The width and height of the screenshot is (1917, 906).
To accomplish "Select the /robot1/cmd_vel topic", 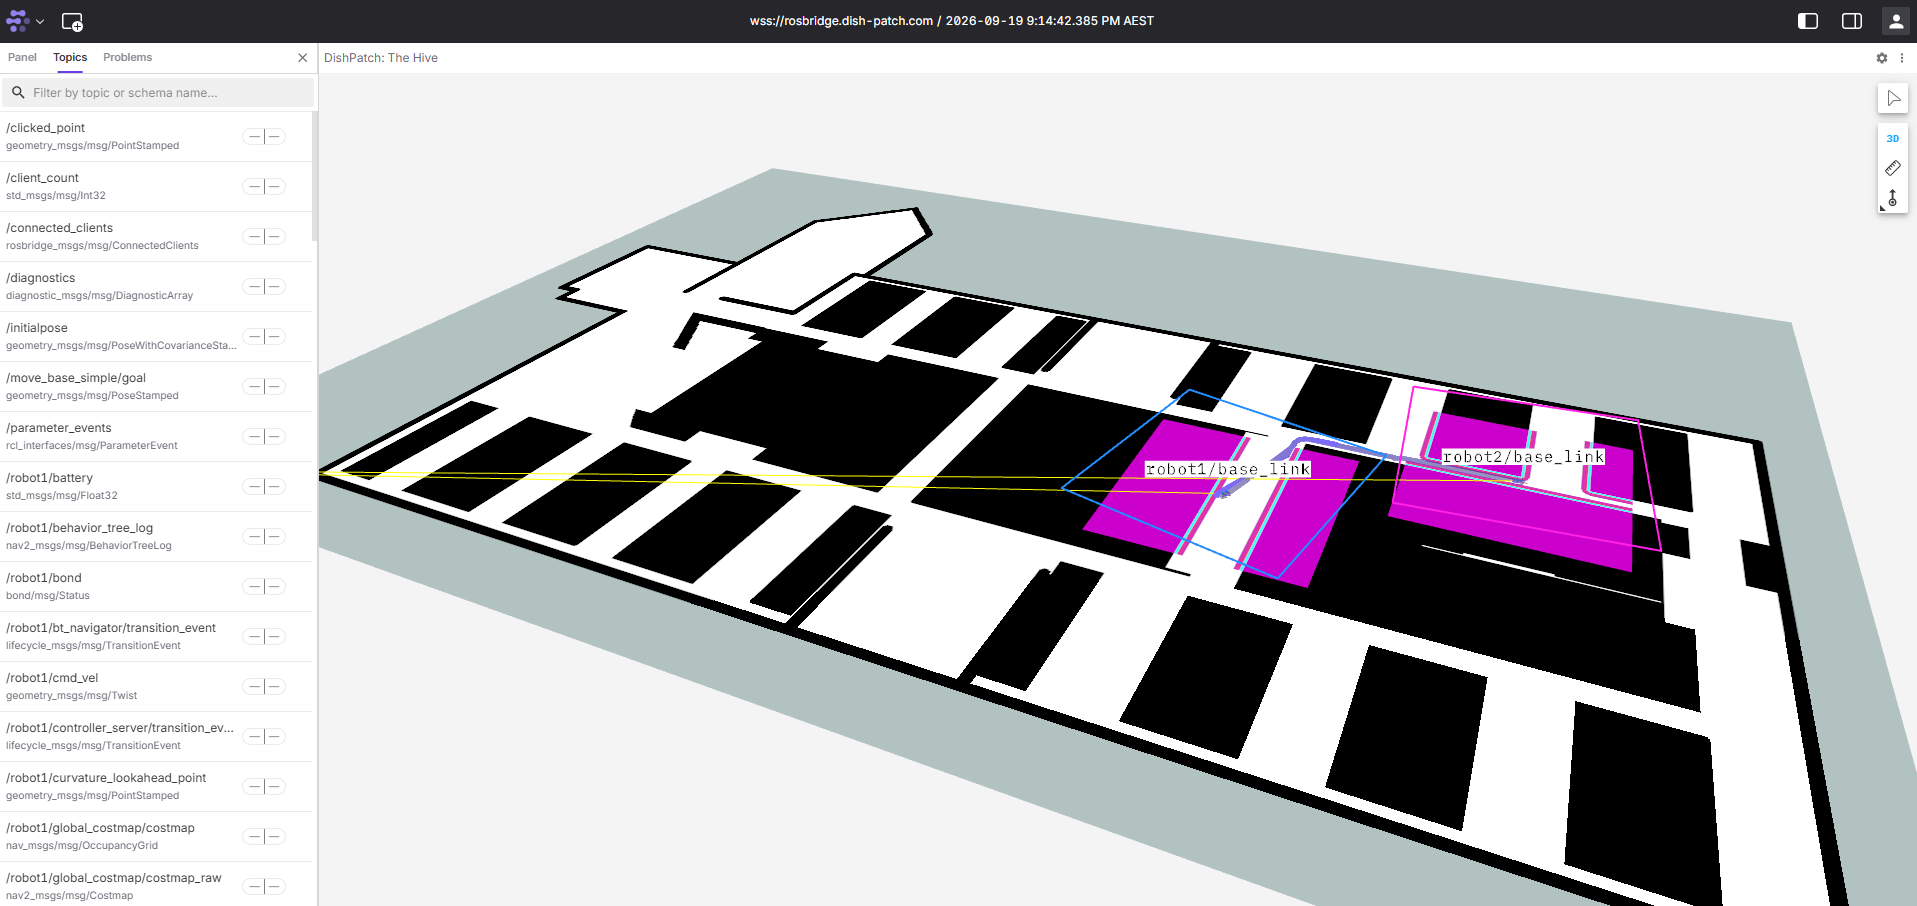I will [x=156, y=687].
